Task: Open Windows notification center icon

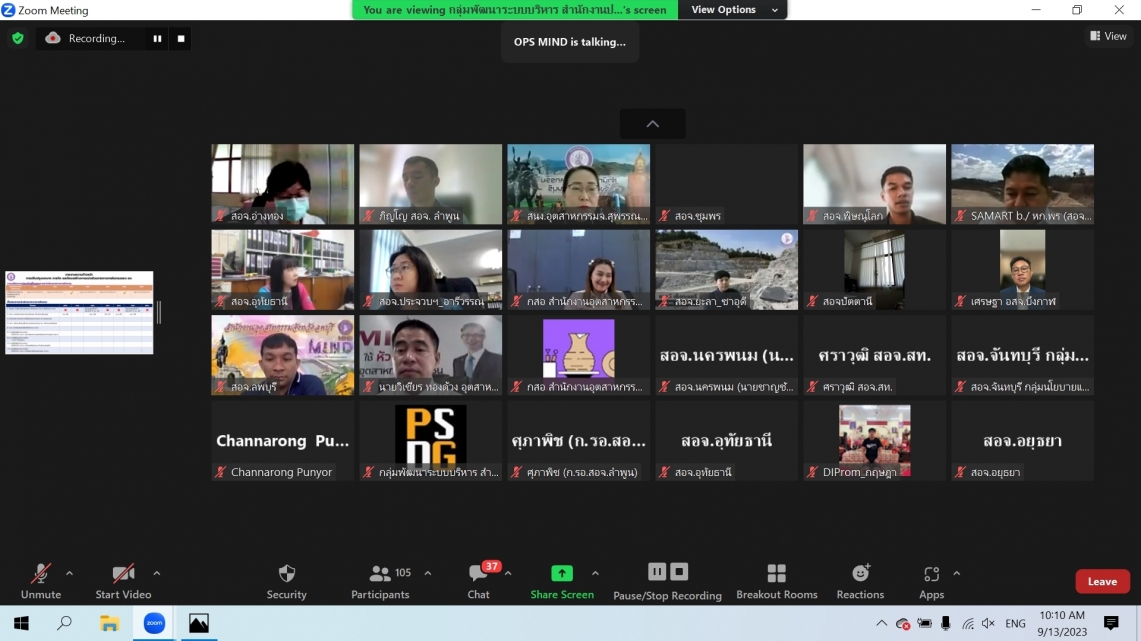Action: click(x=1110, y=624)
